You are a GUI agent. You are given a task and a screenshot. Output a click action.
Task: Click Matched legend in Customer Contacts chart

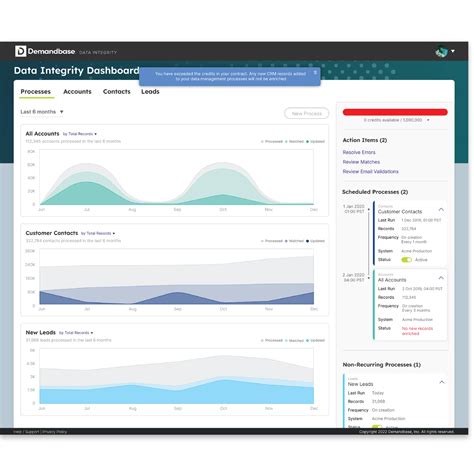click(295, 241)
